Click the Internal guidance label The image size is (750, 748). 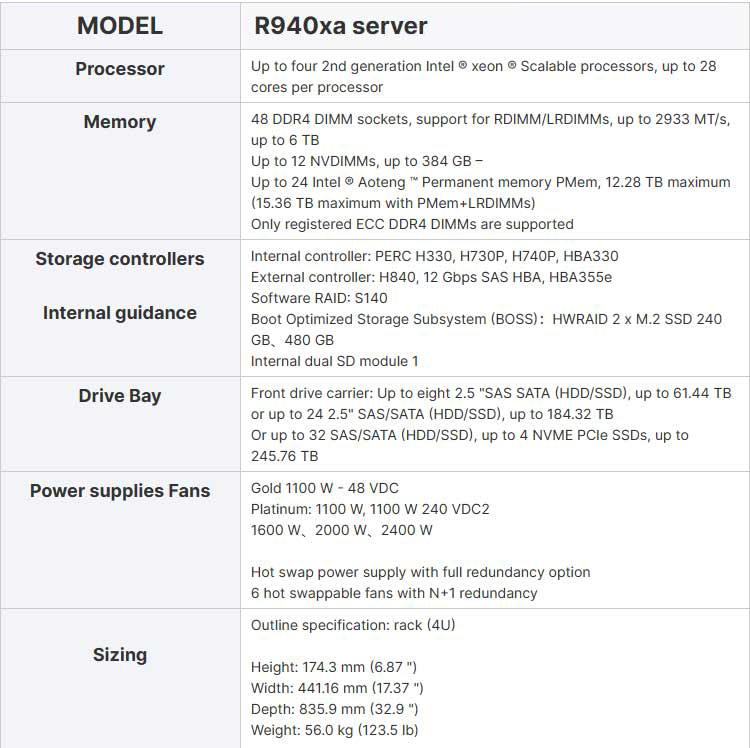click(x=120, y=313)
